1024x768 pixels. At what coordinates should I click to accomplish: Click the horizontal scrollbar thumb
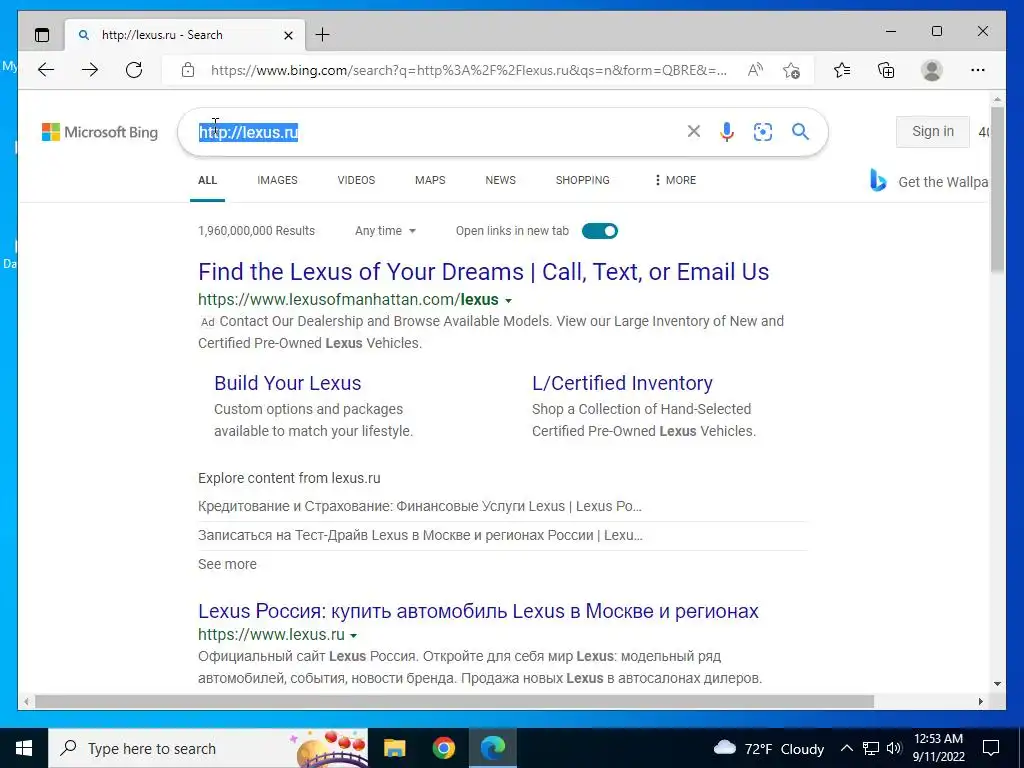[x=455, y=701]
